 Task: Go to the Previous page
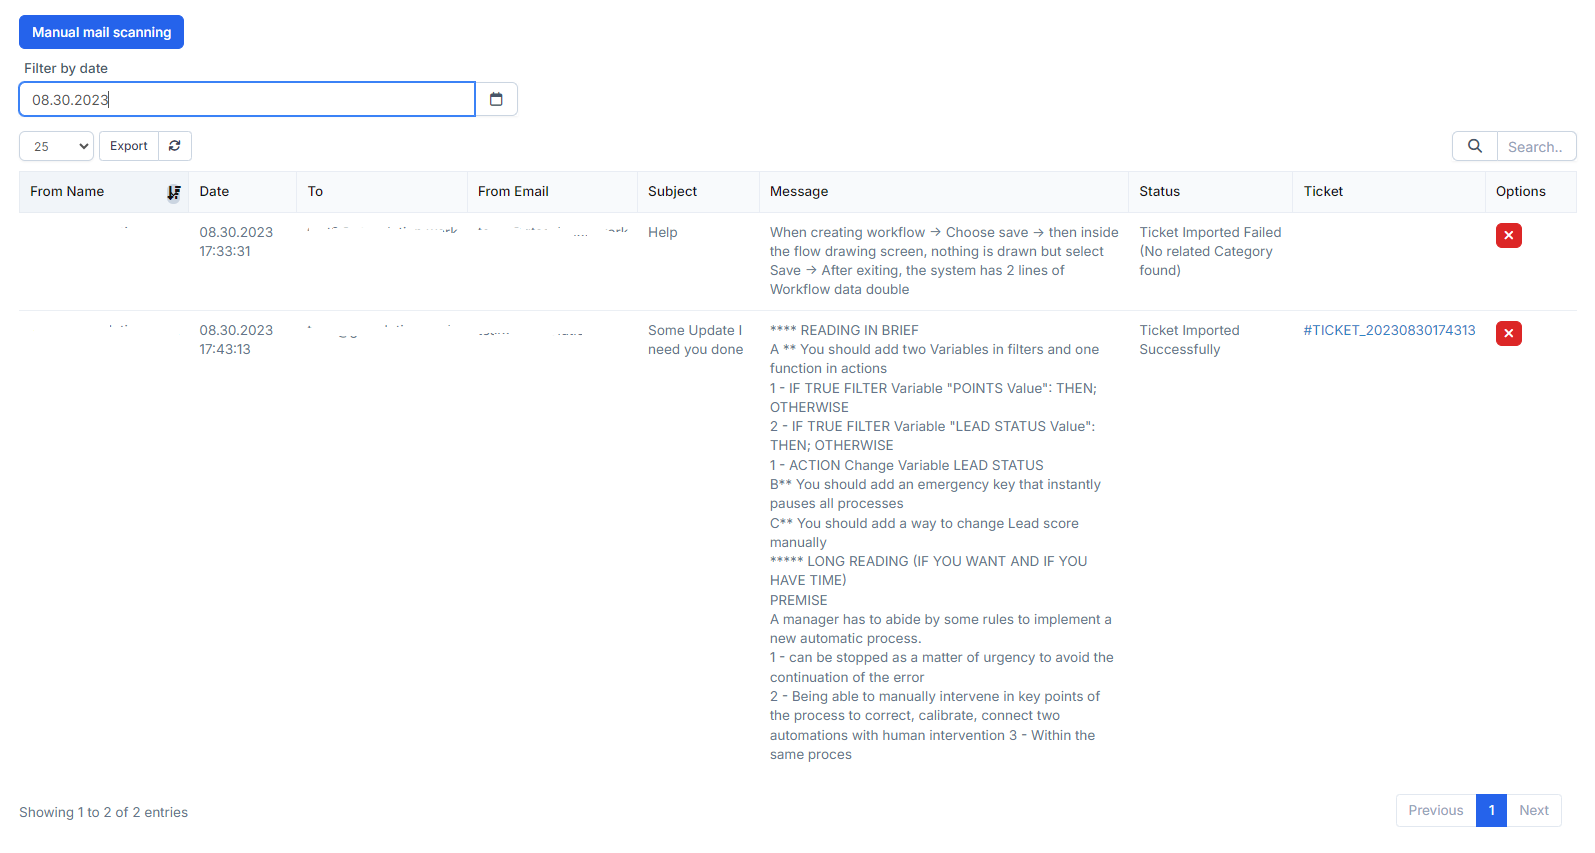(1435, 810)
